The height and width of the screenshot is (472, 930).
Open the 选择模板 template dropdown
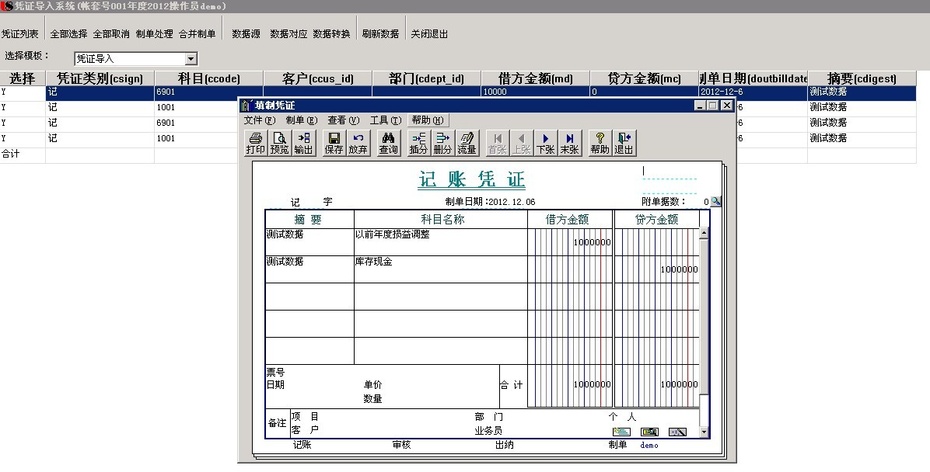[190, 59]
